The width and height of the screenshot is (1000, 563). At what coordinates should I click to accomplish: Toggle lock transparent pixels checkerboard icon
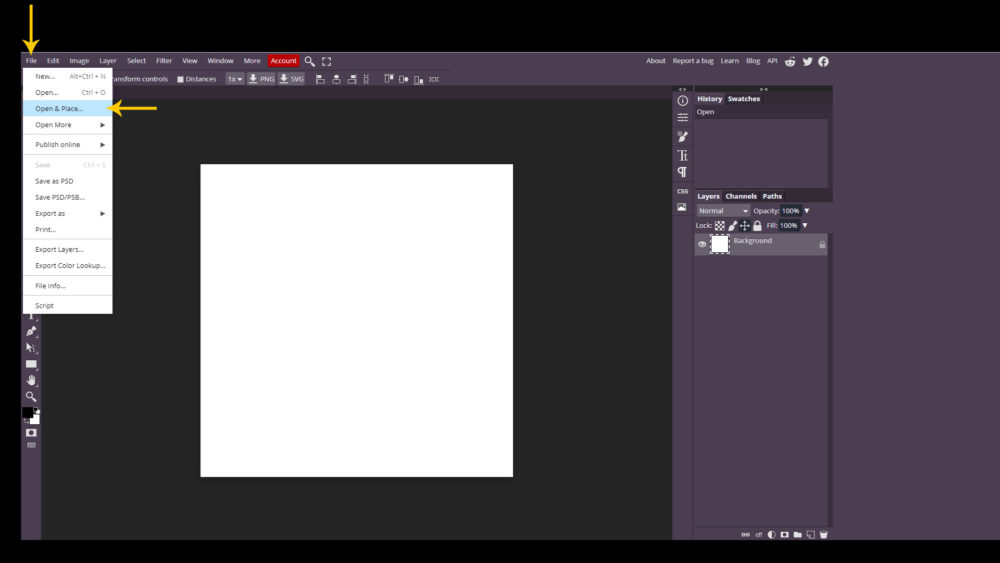719,226
